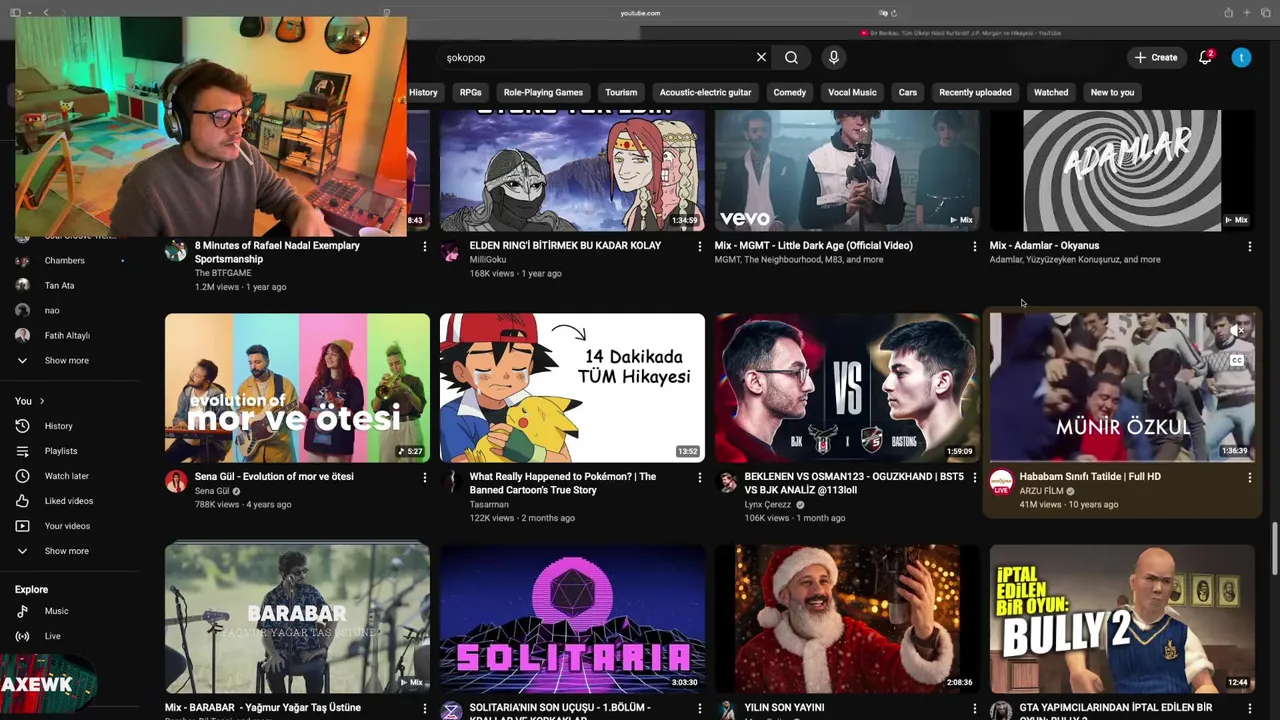The height and width of the screenshot is (720, 1280).
Task: Select the Role-Playing Games chip
Action: pyautogui.click(x=543, y=92)
